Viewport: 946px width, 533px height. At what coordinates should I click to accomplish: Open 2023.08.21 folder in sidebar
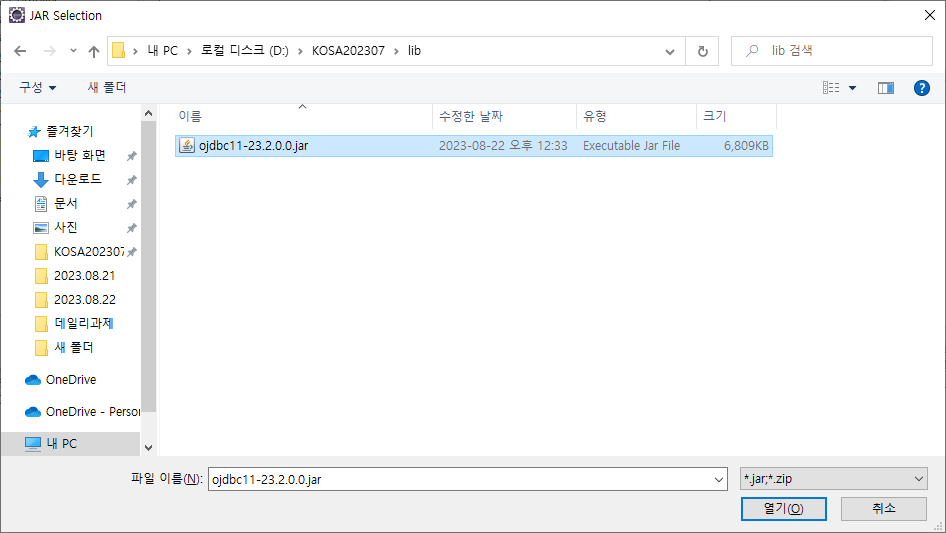[84, 275]
